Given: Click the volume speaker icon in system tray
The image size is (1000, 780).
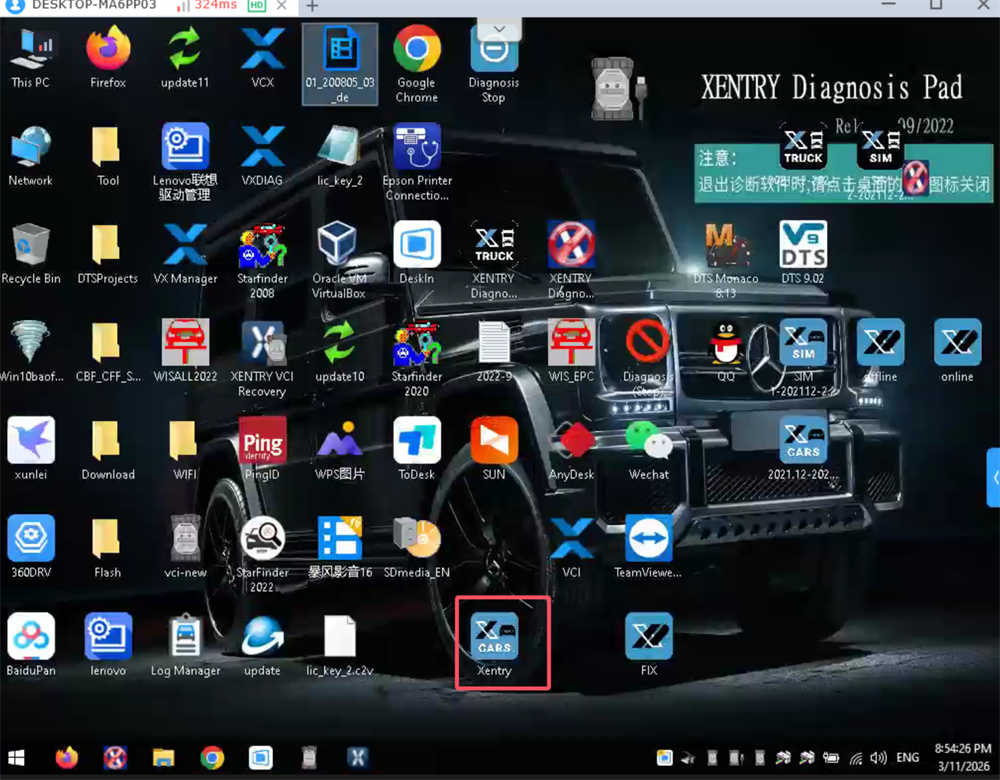Looking at the screenshot, I should pos(878,757).
